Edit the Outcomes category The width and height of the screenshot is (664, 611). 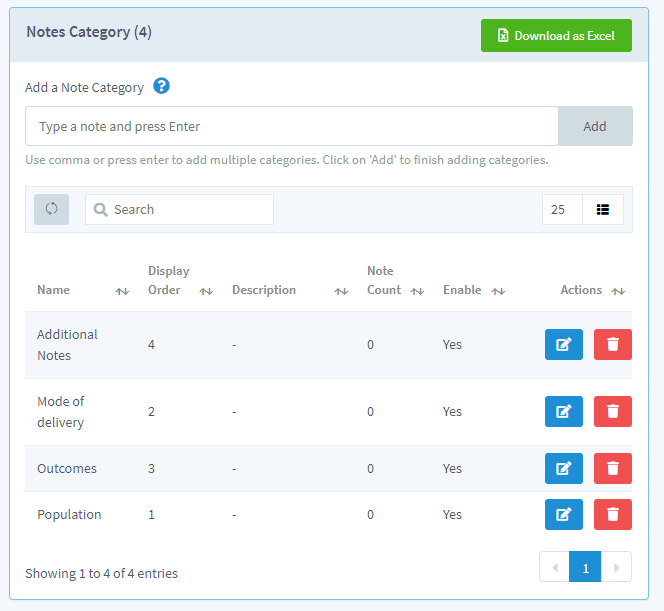[x=564, y=468]
